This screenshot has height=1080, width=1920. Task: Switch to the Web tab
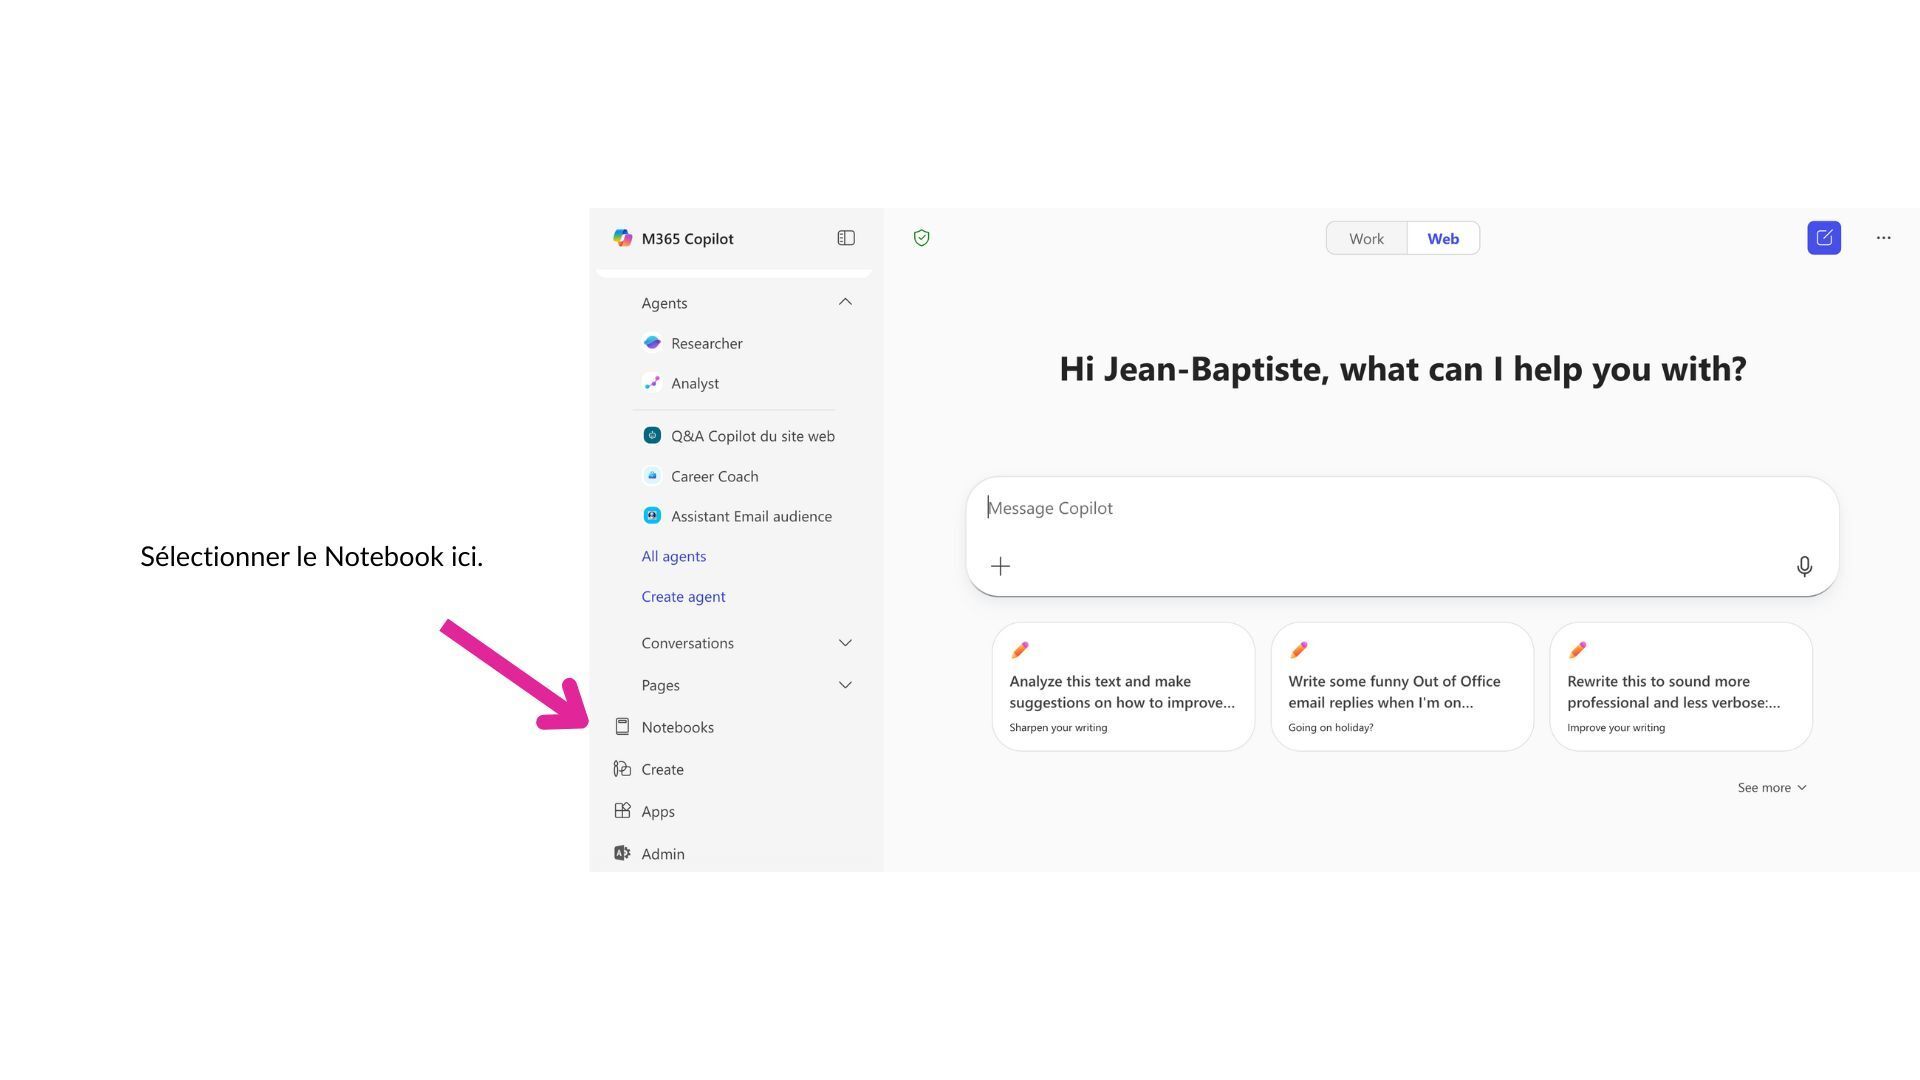coord(1443,238)
